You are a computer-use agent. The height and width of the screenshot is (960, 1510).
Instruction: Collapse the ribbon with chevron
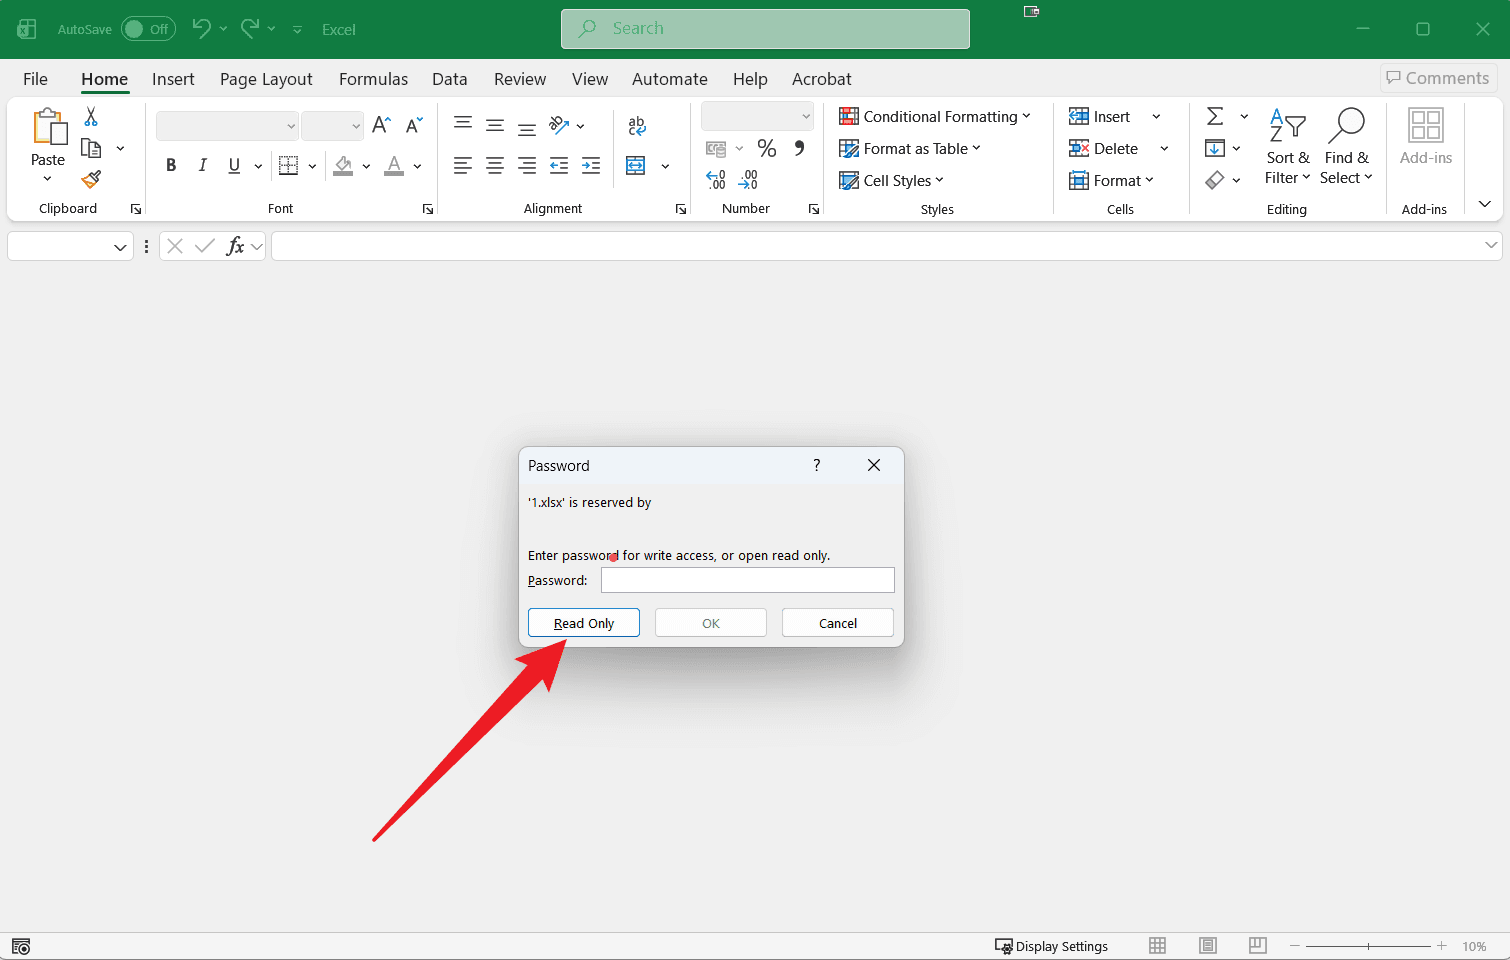click(x=1485, y=204)
